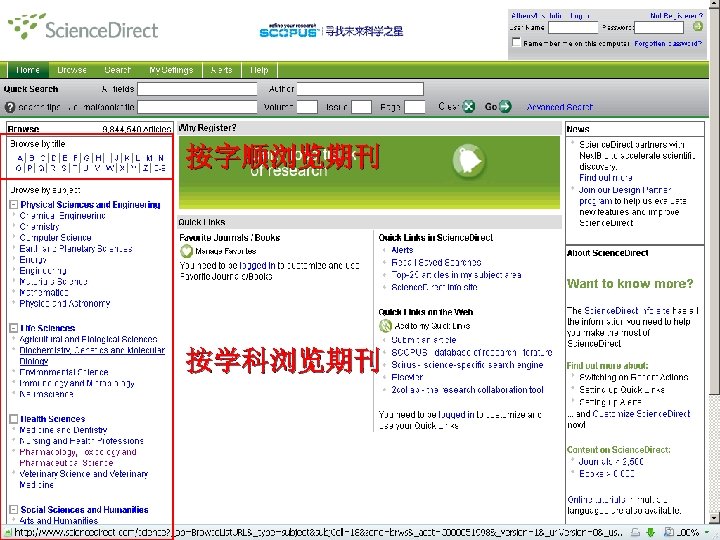Focus the Volume field
This screenshot has width=720, height=540.
307,107
